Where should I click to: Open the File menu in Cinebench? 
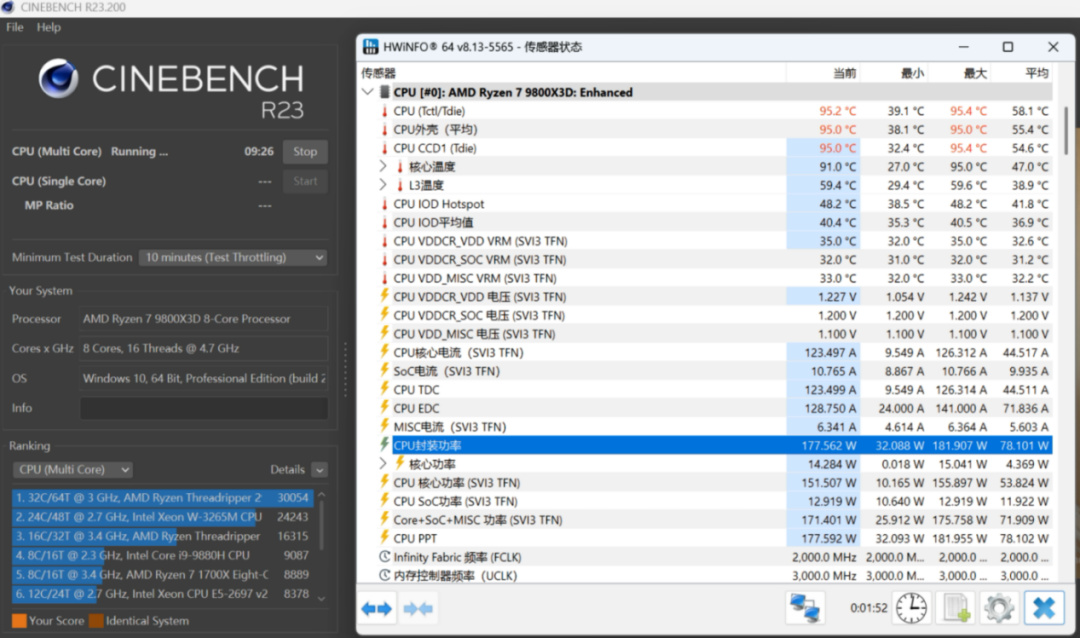tap(14, 27)
